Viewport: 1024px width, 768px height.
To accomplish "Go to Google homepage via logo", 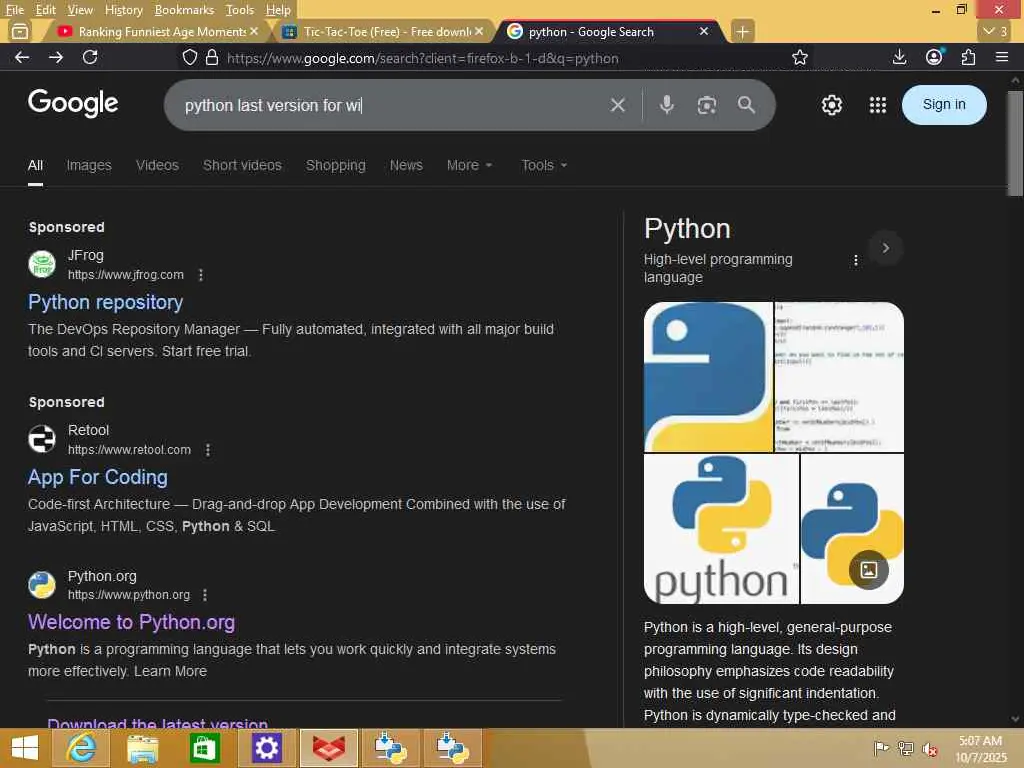I will [72, 103].
